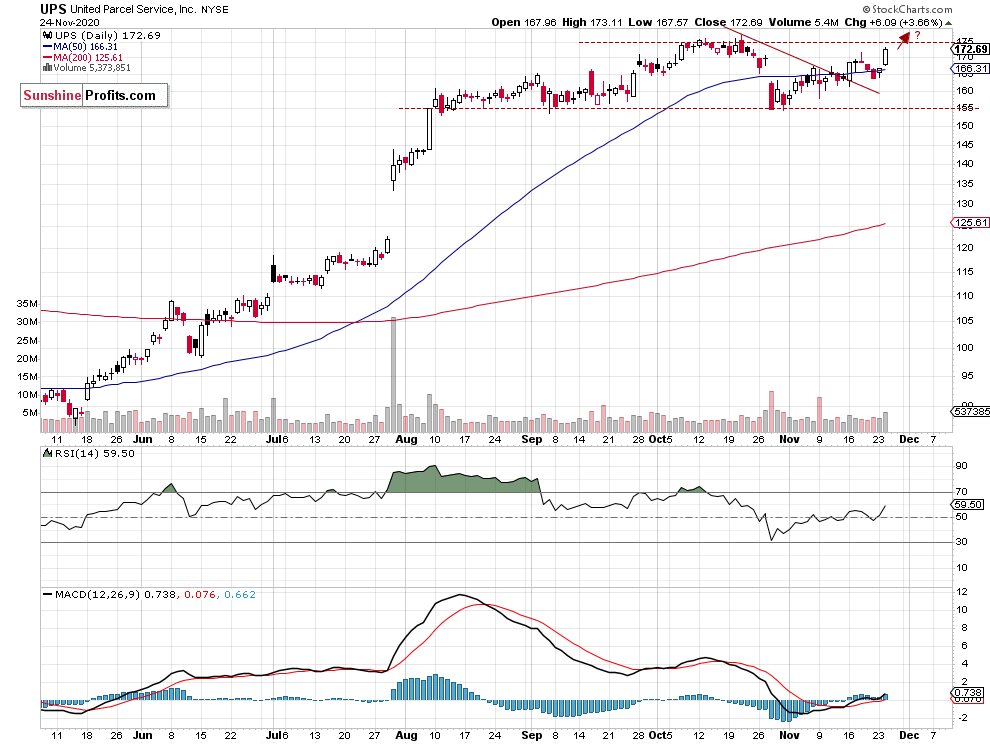
Task: Click the United Parcel Service, Inc. company name
Action: pyautogui.click(x=133, y=9)
